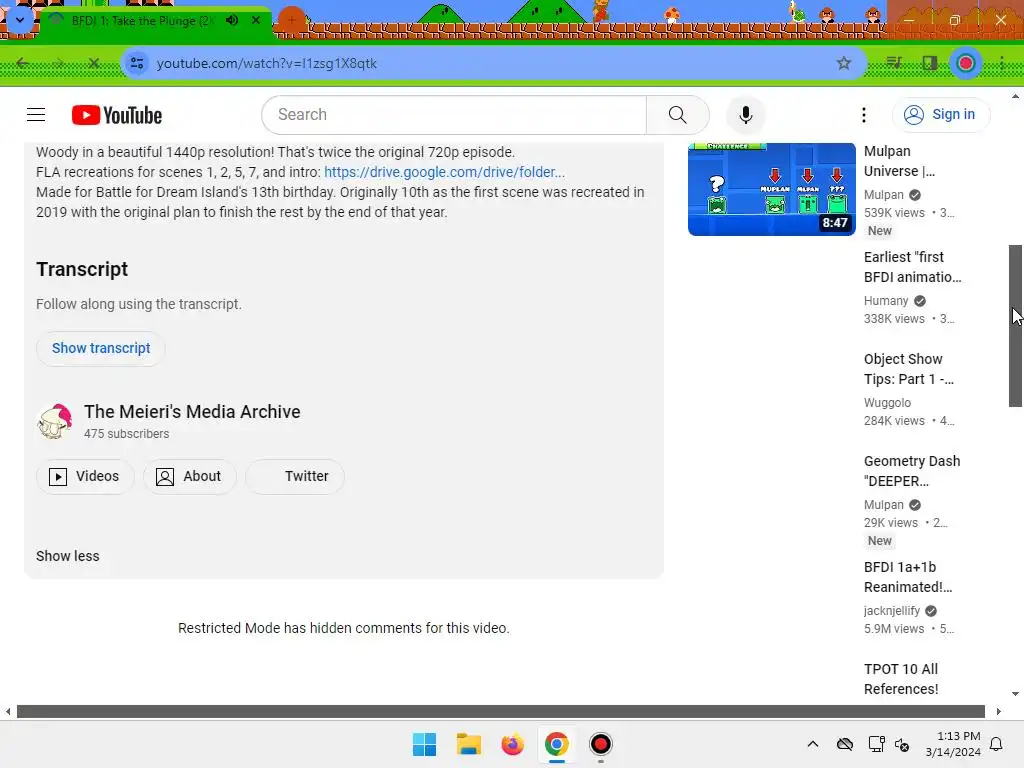Image resolution: width=1024 pixels, height=768 pixels.
Task: Launch Firefox from taskbar
Action: click(513, 744)
